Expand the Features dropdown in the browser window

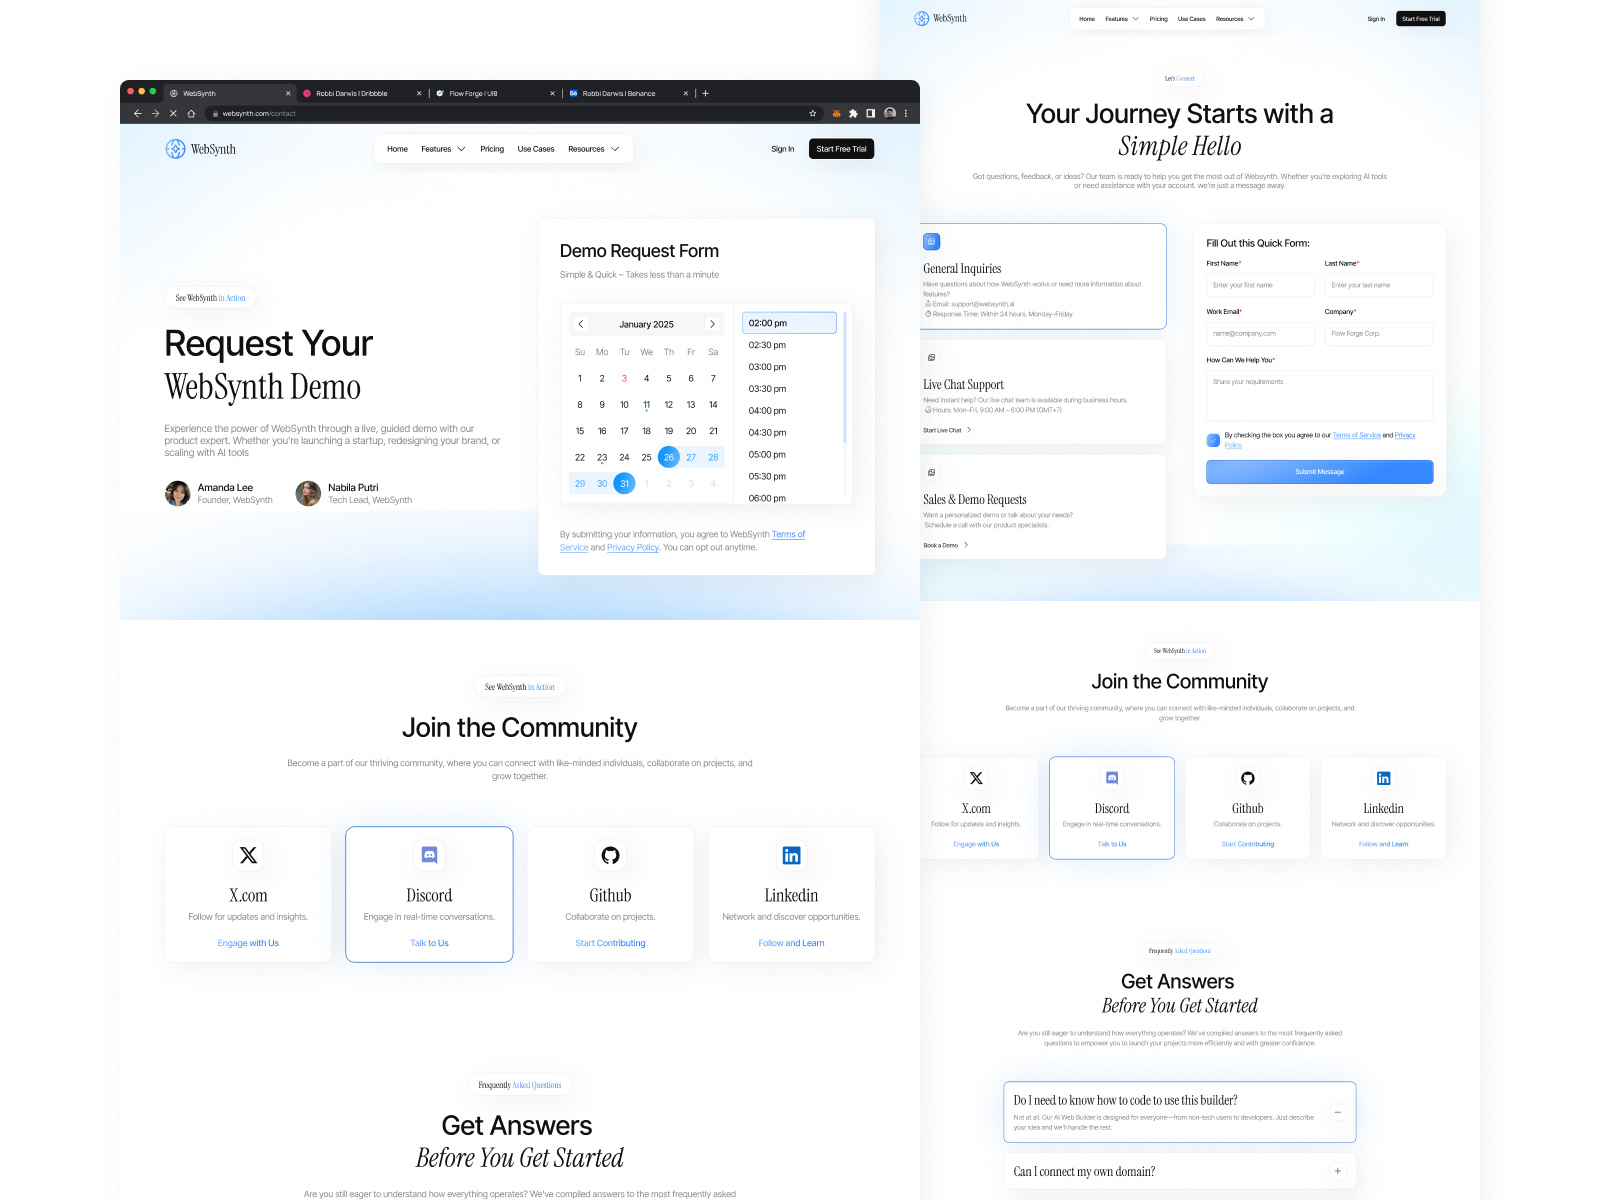[443, 149]
